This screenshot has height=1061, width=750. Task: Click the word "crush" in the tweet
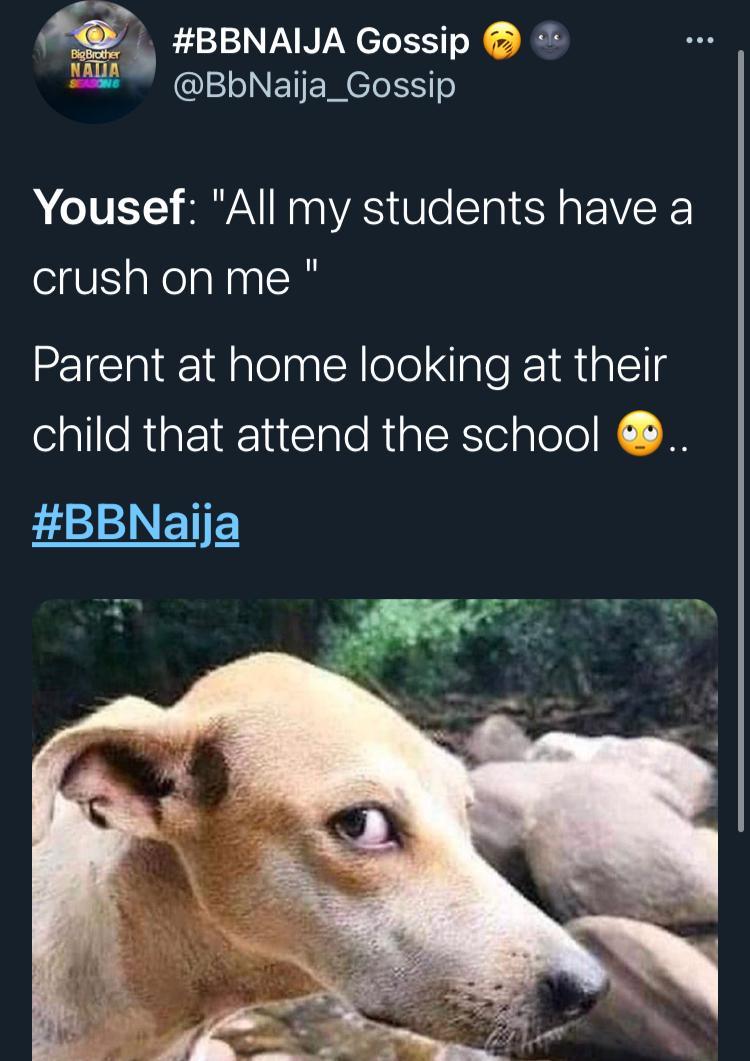point(88,277)
